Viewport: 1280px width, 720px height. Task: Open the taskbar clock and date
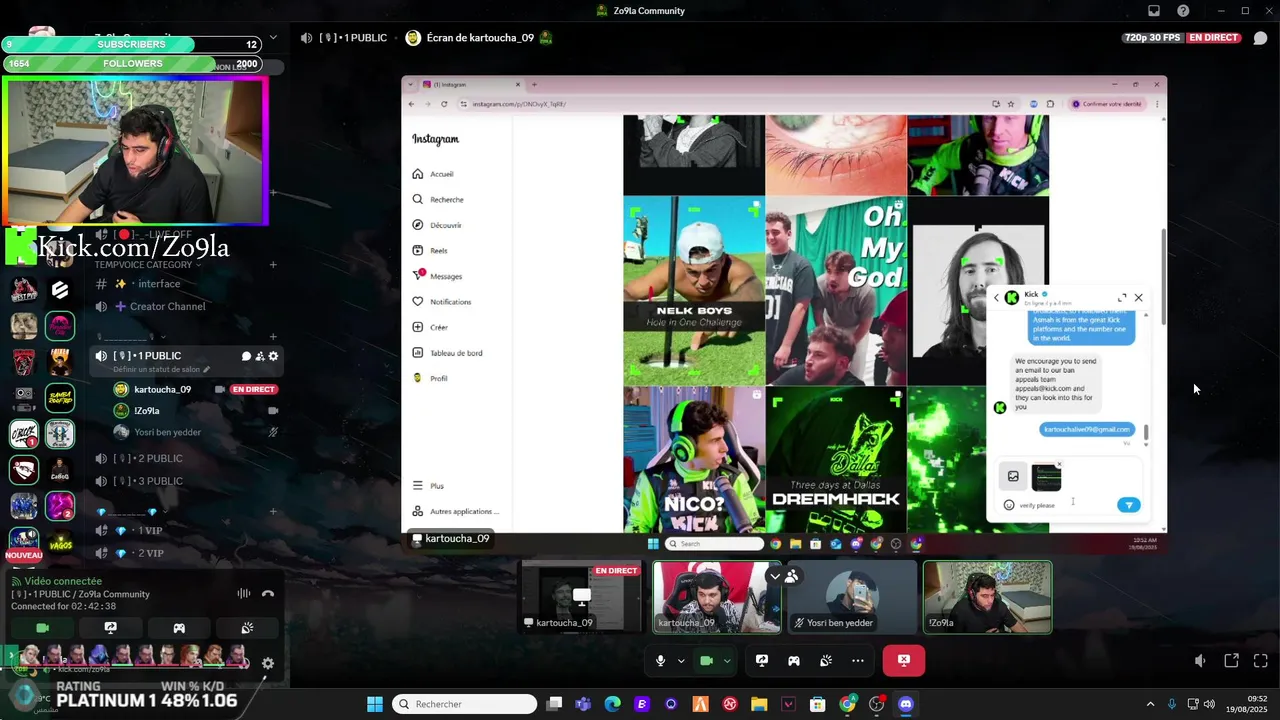[1248, 704]
